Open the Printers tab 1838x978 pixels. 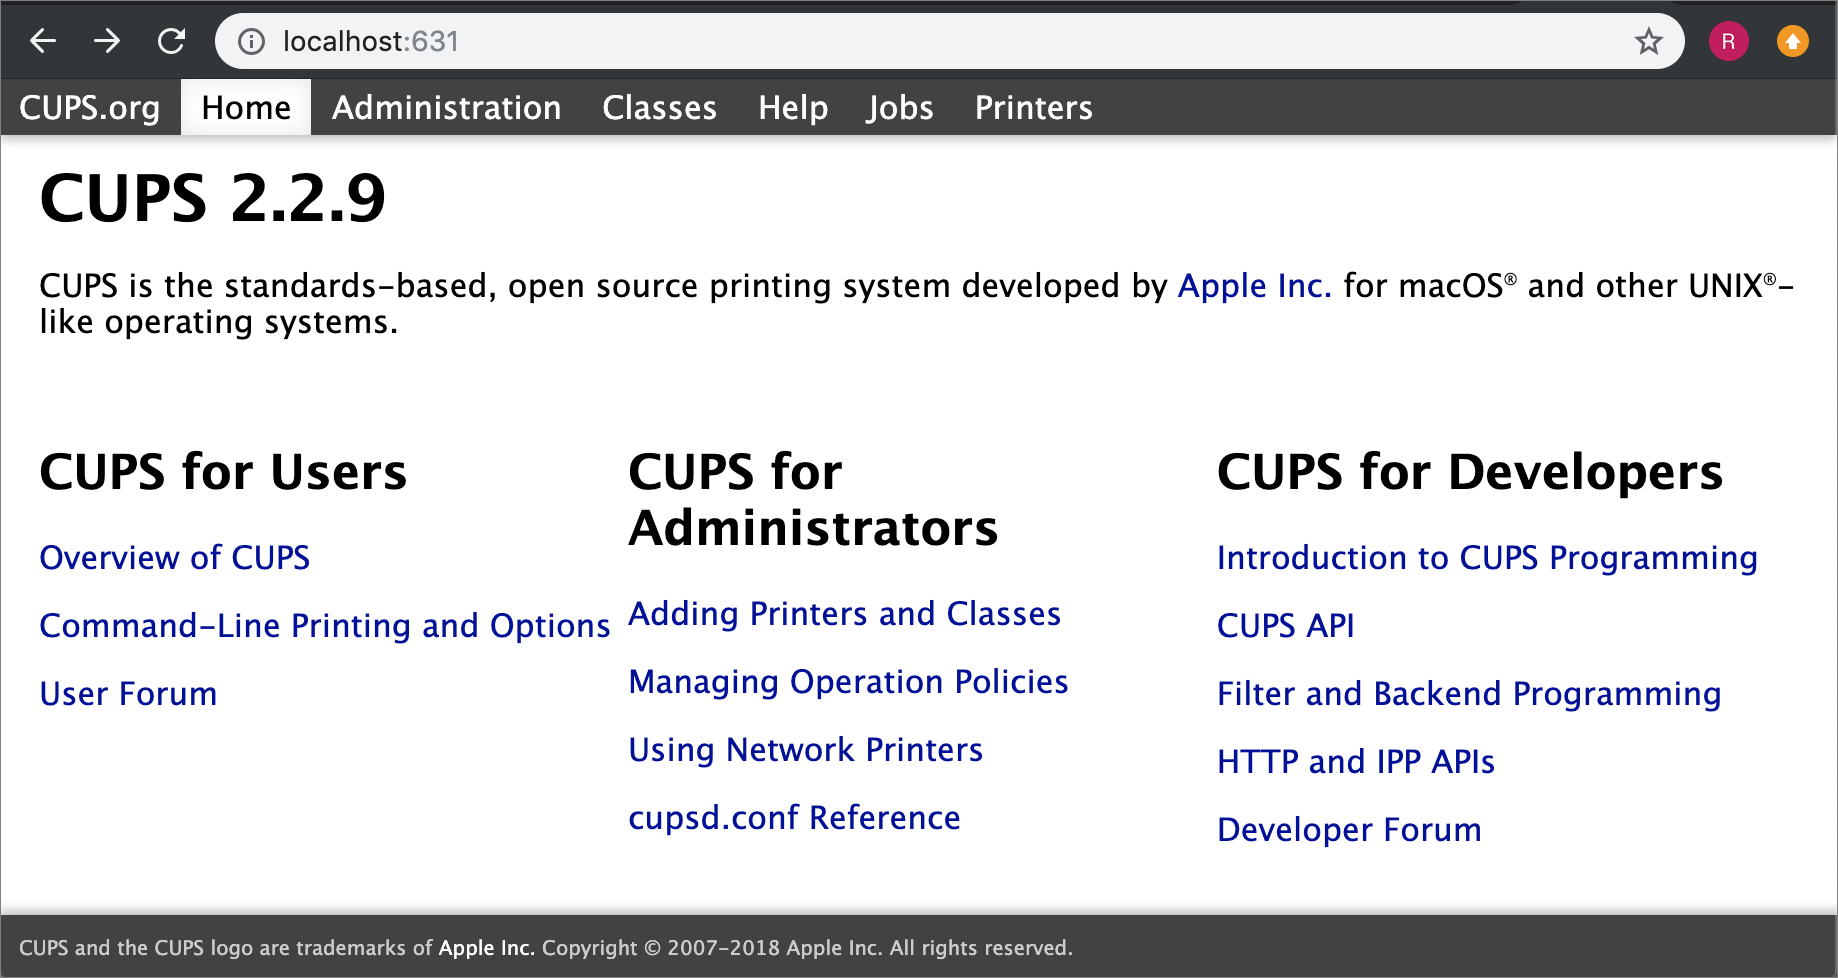tap(1033, 107)
